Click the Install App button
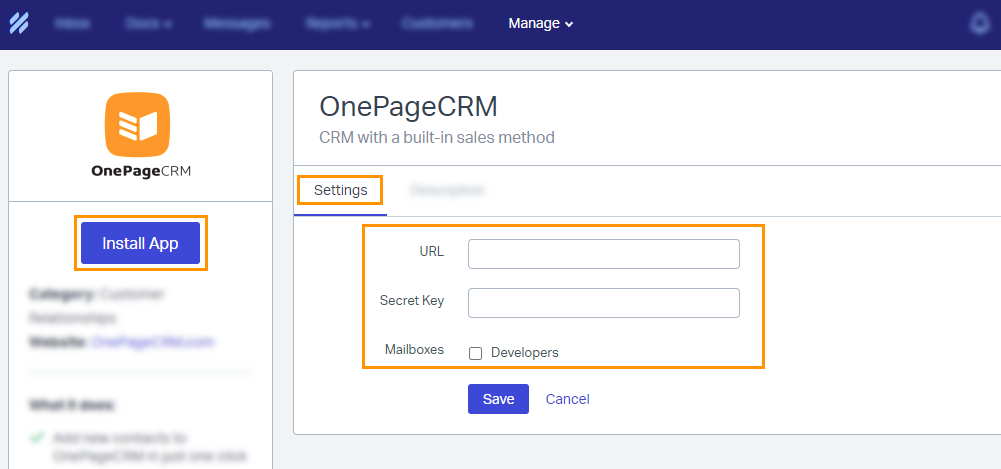Screen dimensions: 1001x469 pos(140,243)
